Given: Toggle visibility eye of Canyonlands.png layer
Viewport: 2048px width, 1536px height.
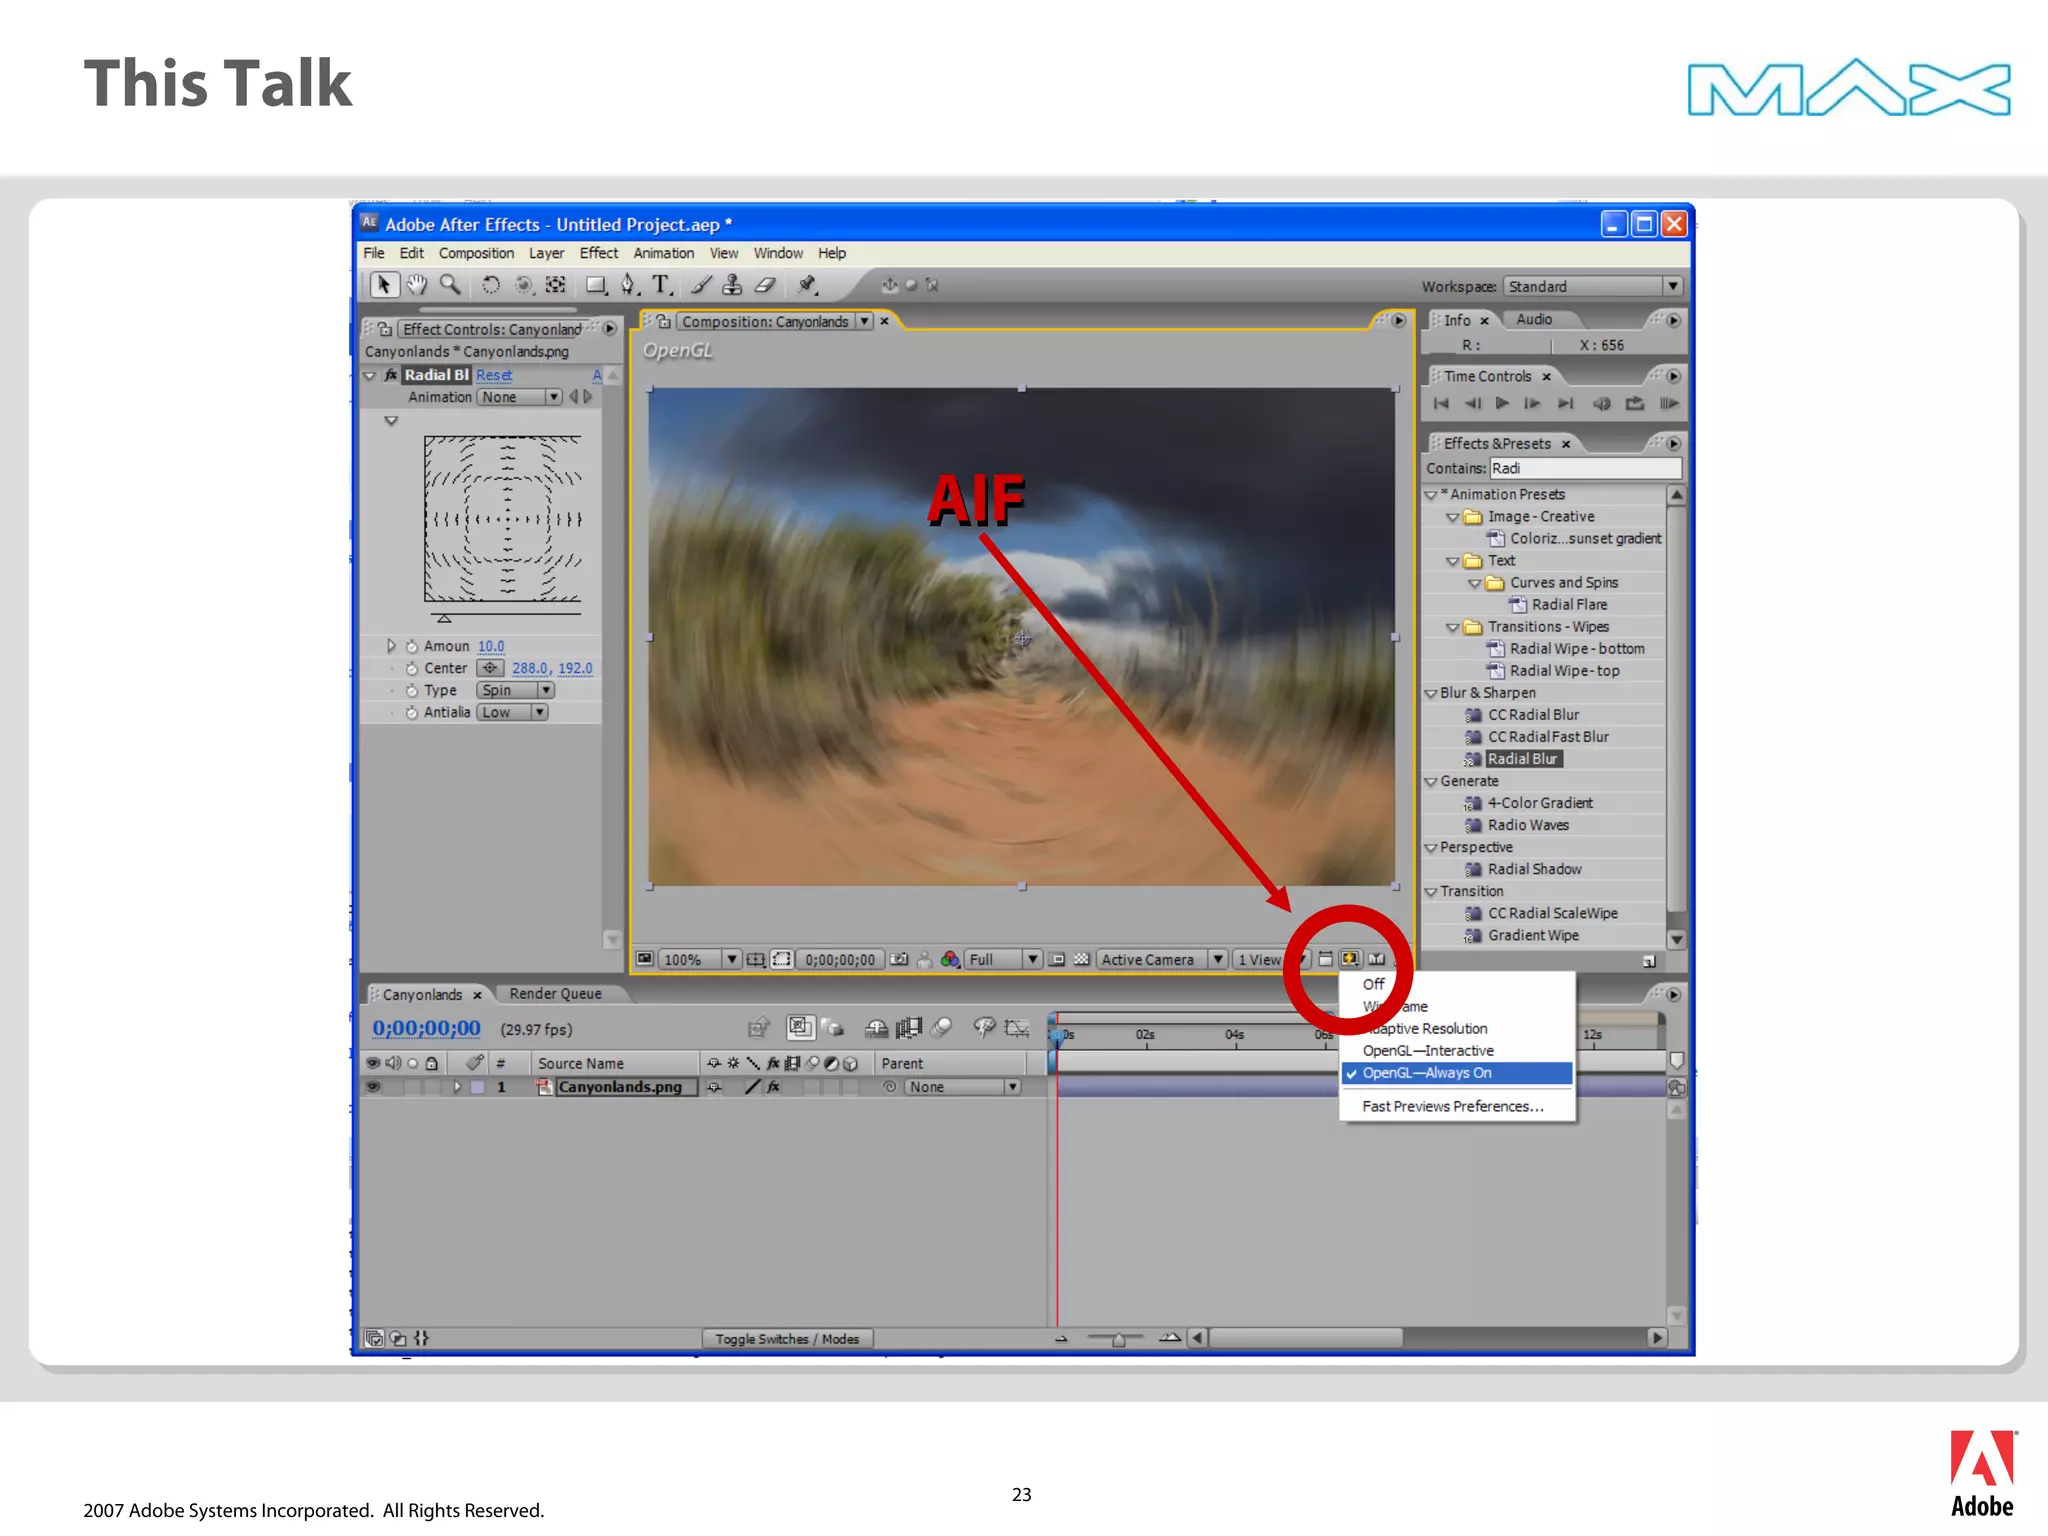Looking at the screenshot, I should coord(373,1087).
